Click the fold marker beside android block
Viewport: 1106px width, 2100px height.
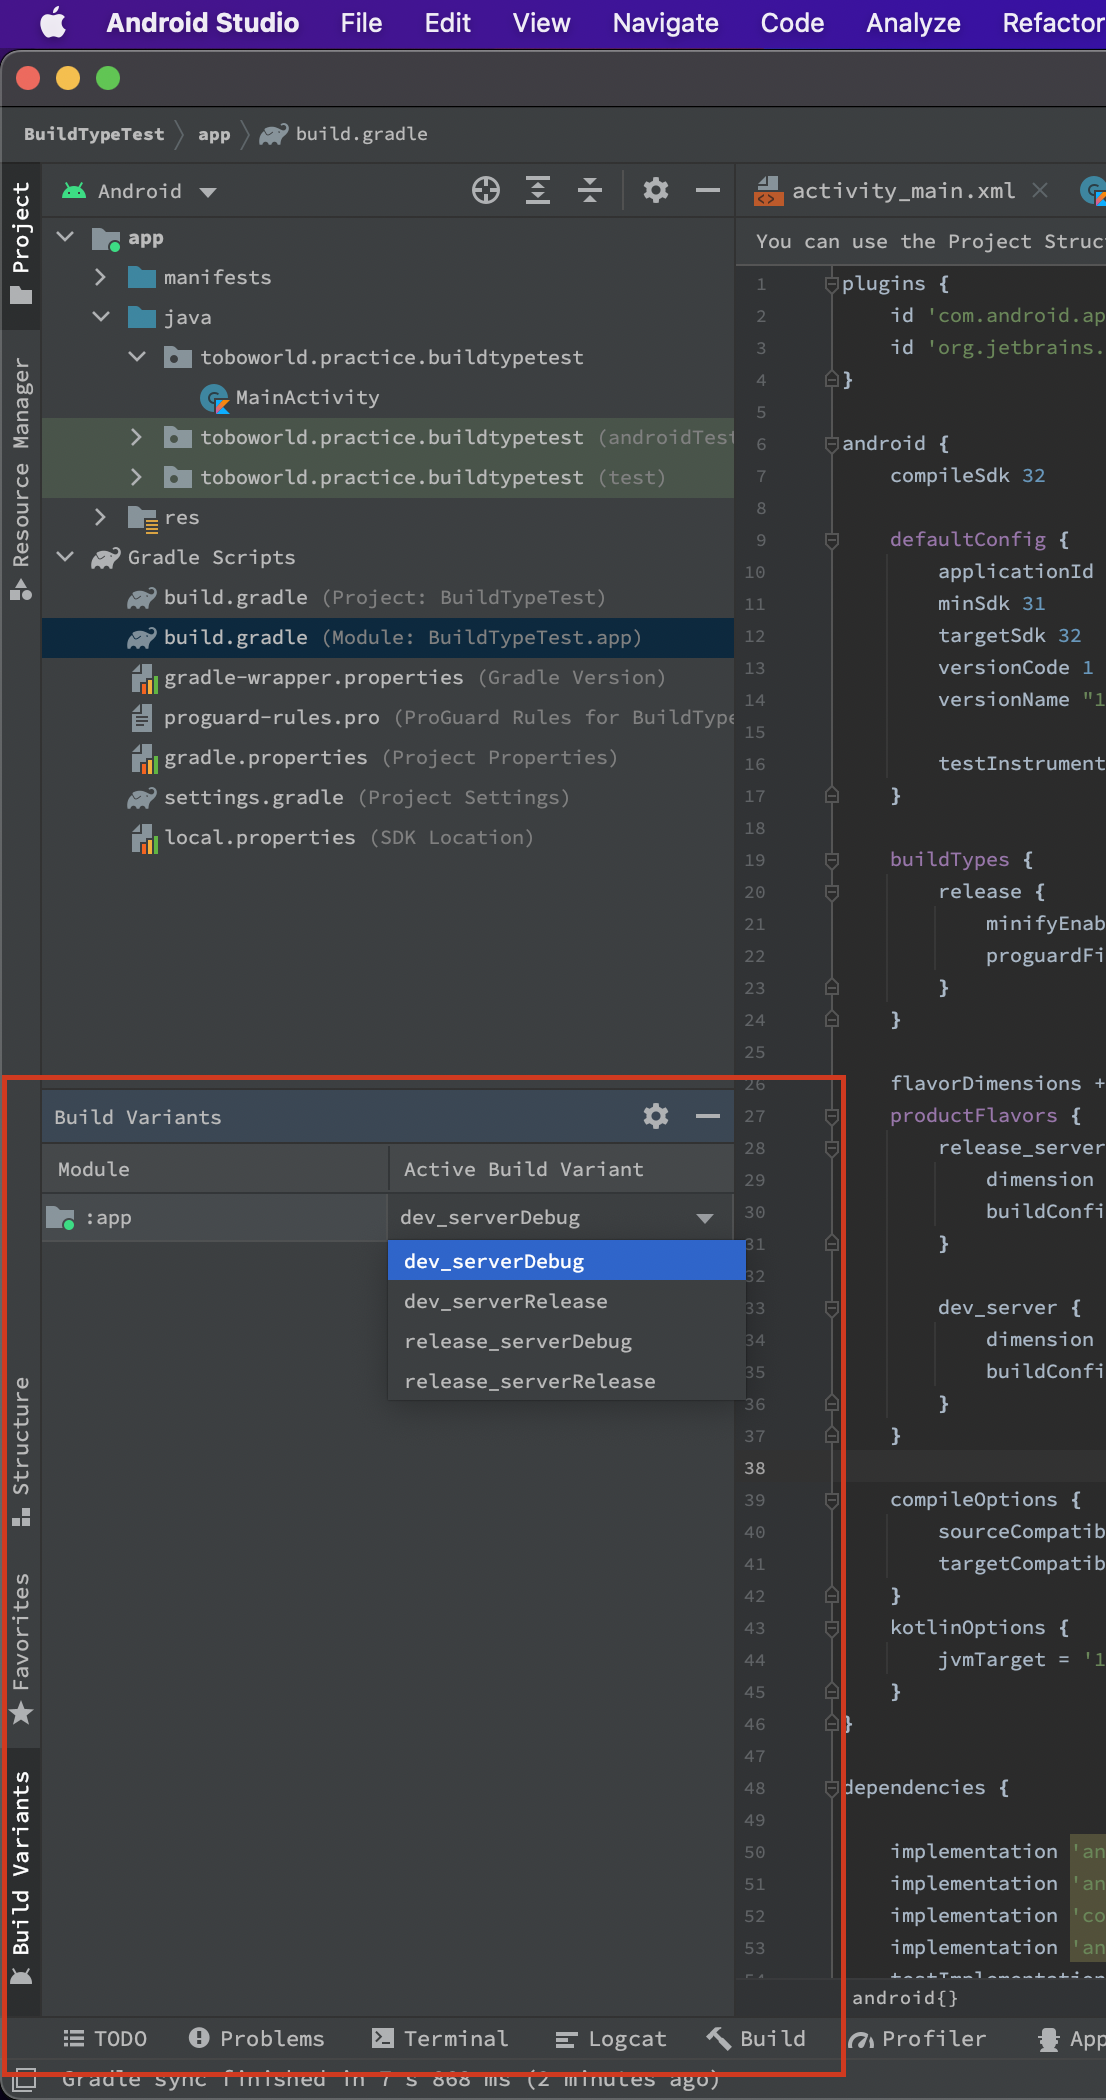831,443
